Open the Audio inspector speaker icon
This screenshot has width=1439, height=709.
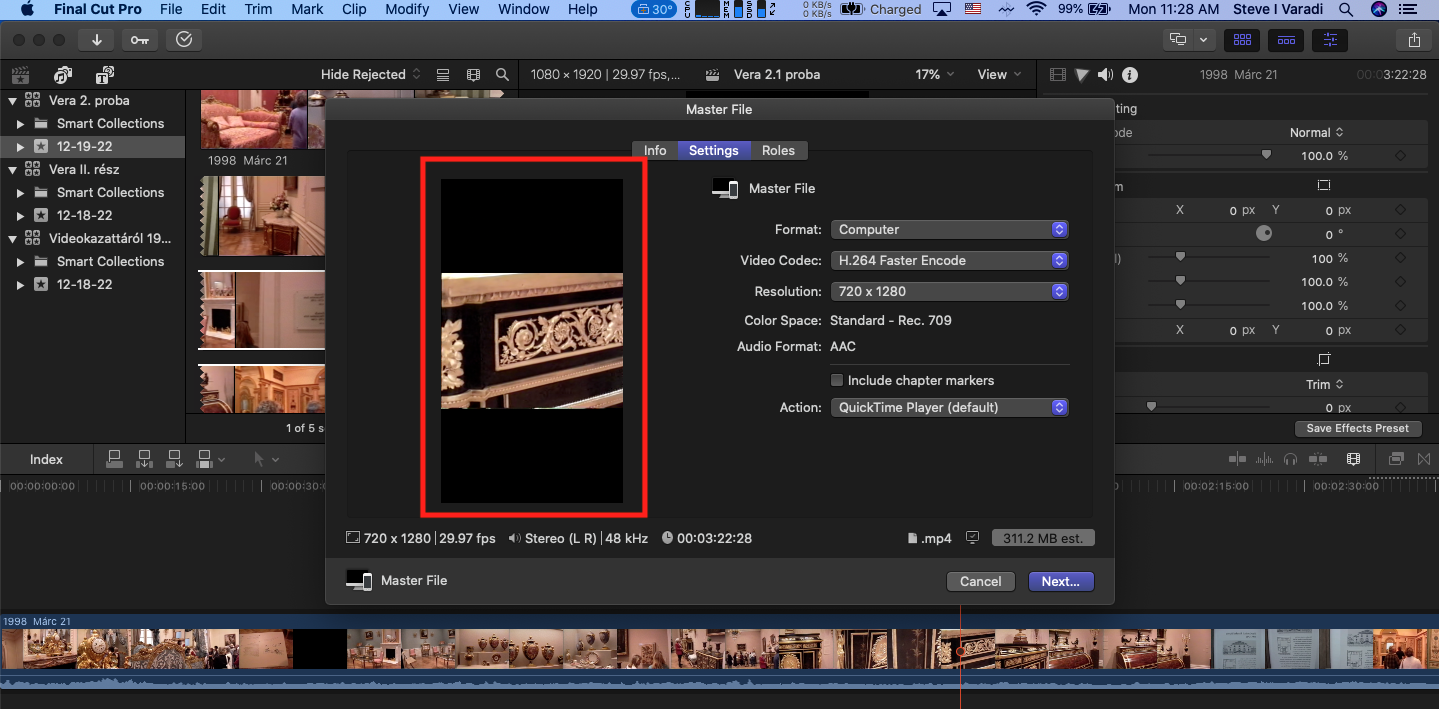tap(1105, 75)
